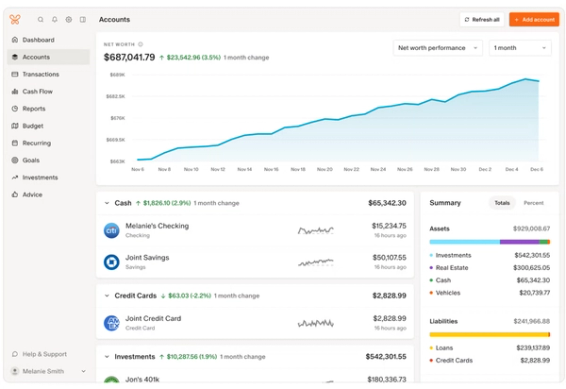
Task: Open the settings gear icon
Action: tap(69, 19)
